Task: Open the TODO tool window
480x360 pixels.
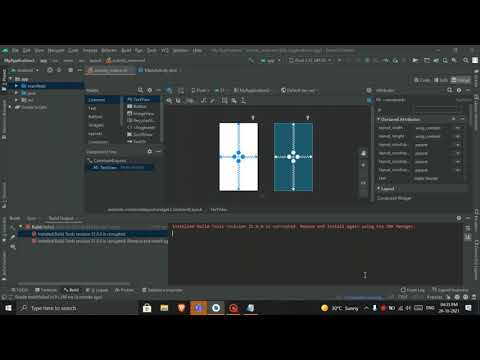Action: [x=20, y=290]
